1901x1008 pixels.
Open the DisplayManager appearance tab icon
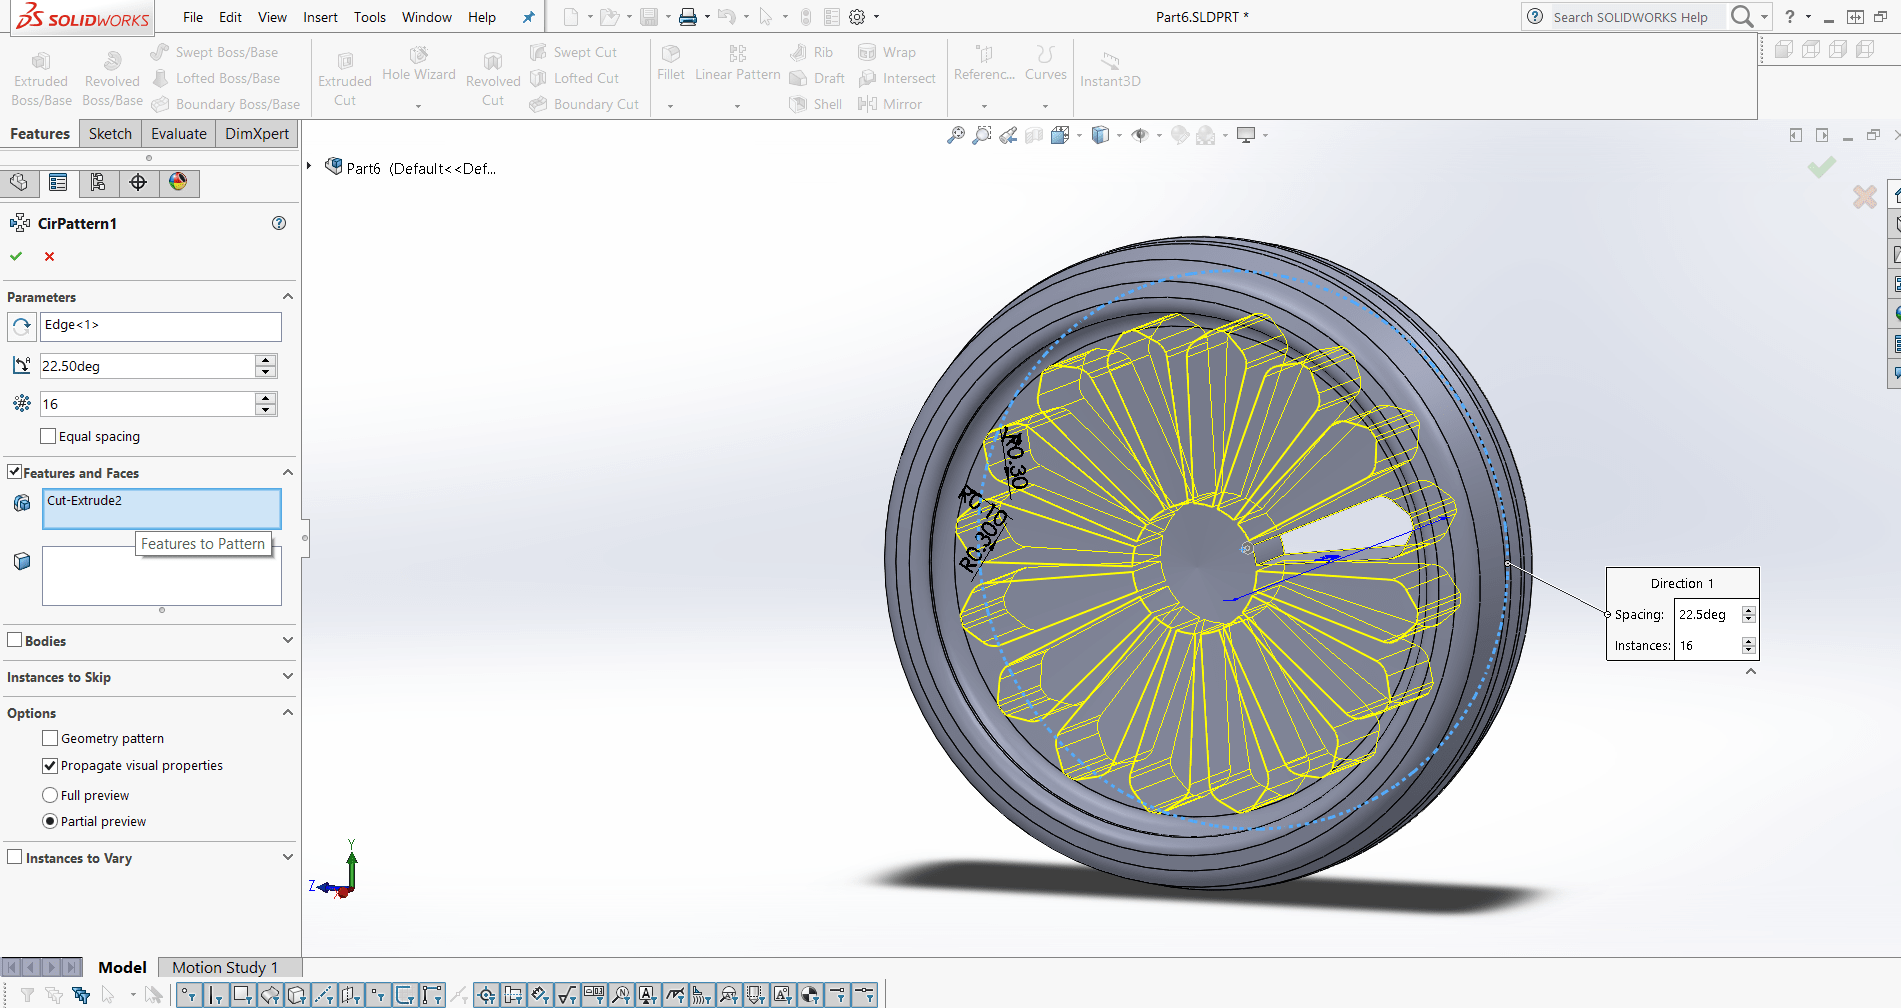tap(178, 182)
